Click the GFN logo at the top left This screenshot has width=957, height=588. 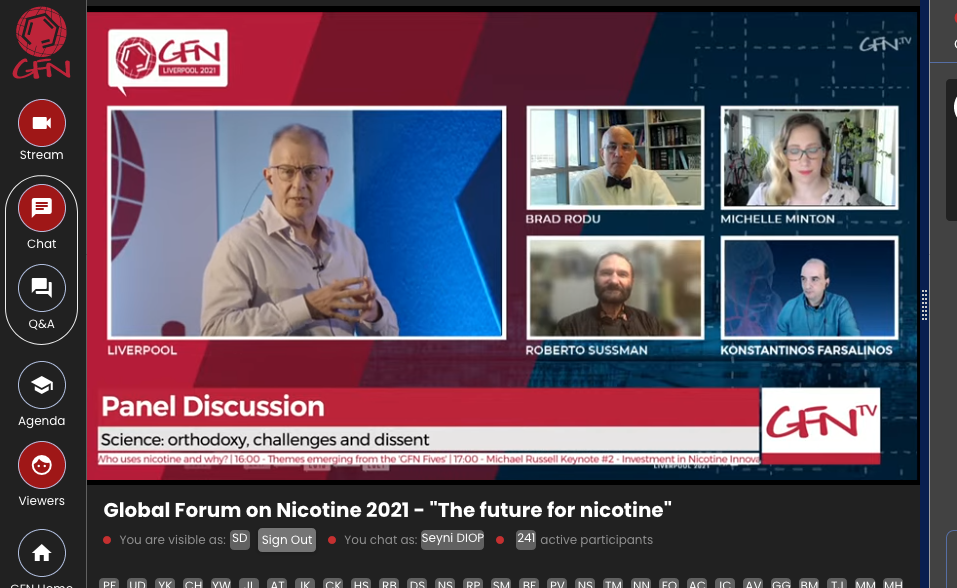(41, 43)
